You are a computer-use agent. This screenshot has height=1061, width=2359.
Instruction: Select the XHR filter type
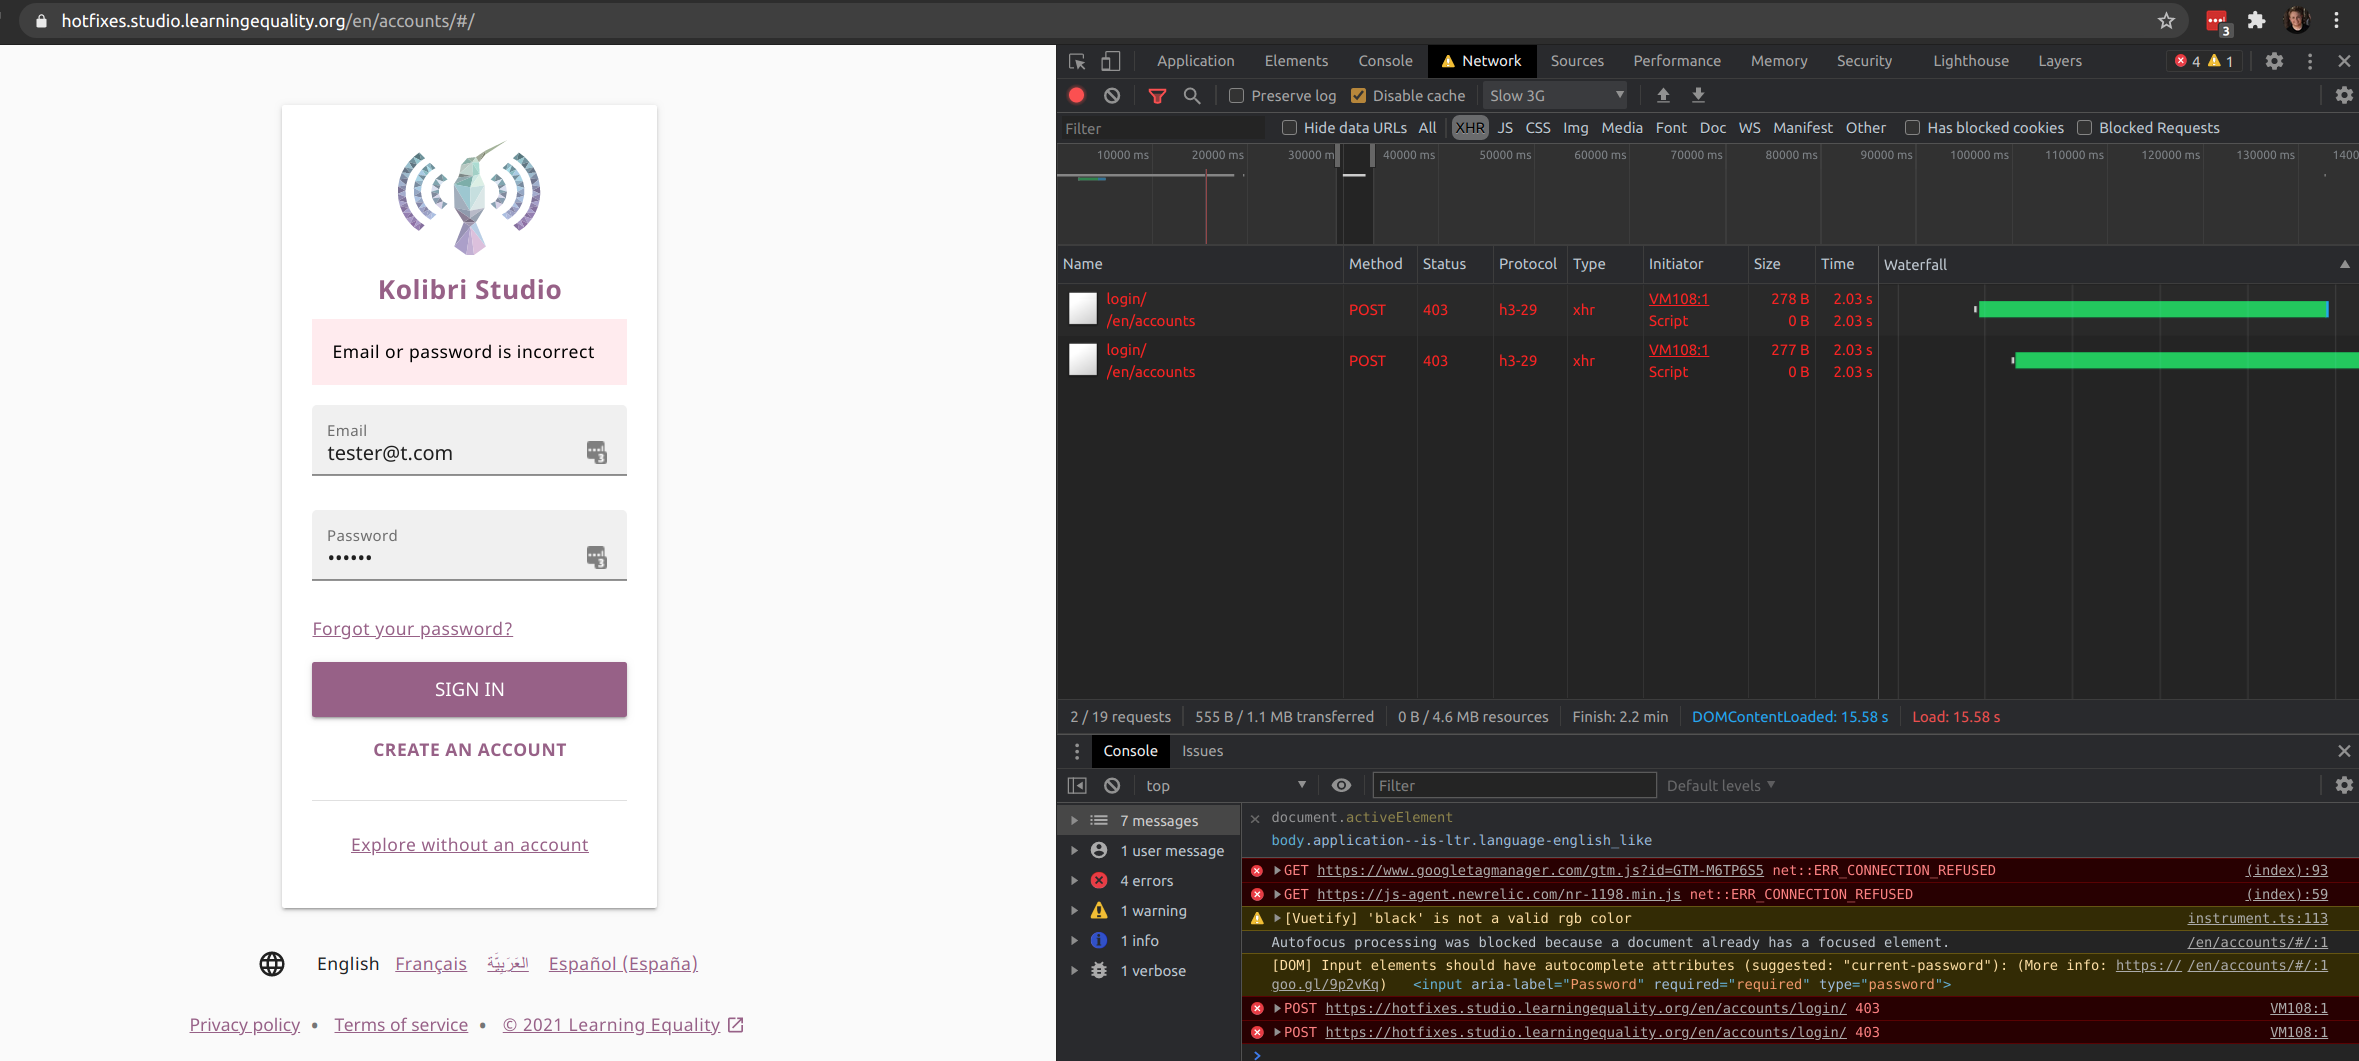1470,128
